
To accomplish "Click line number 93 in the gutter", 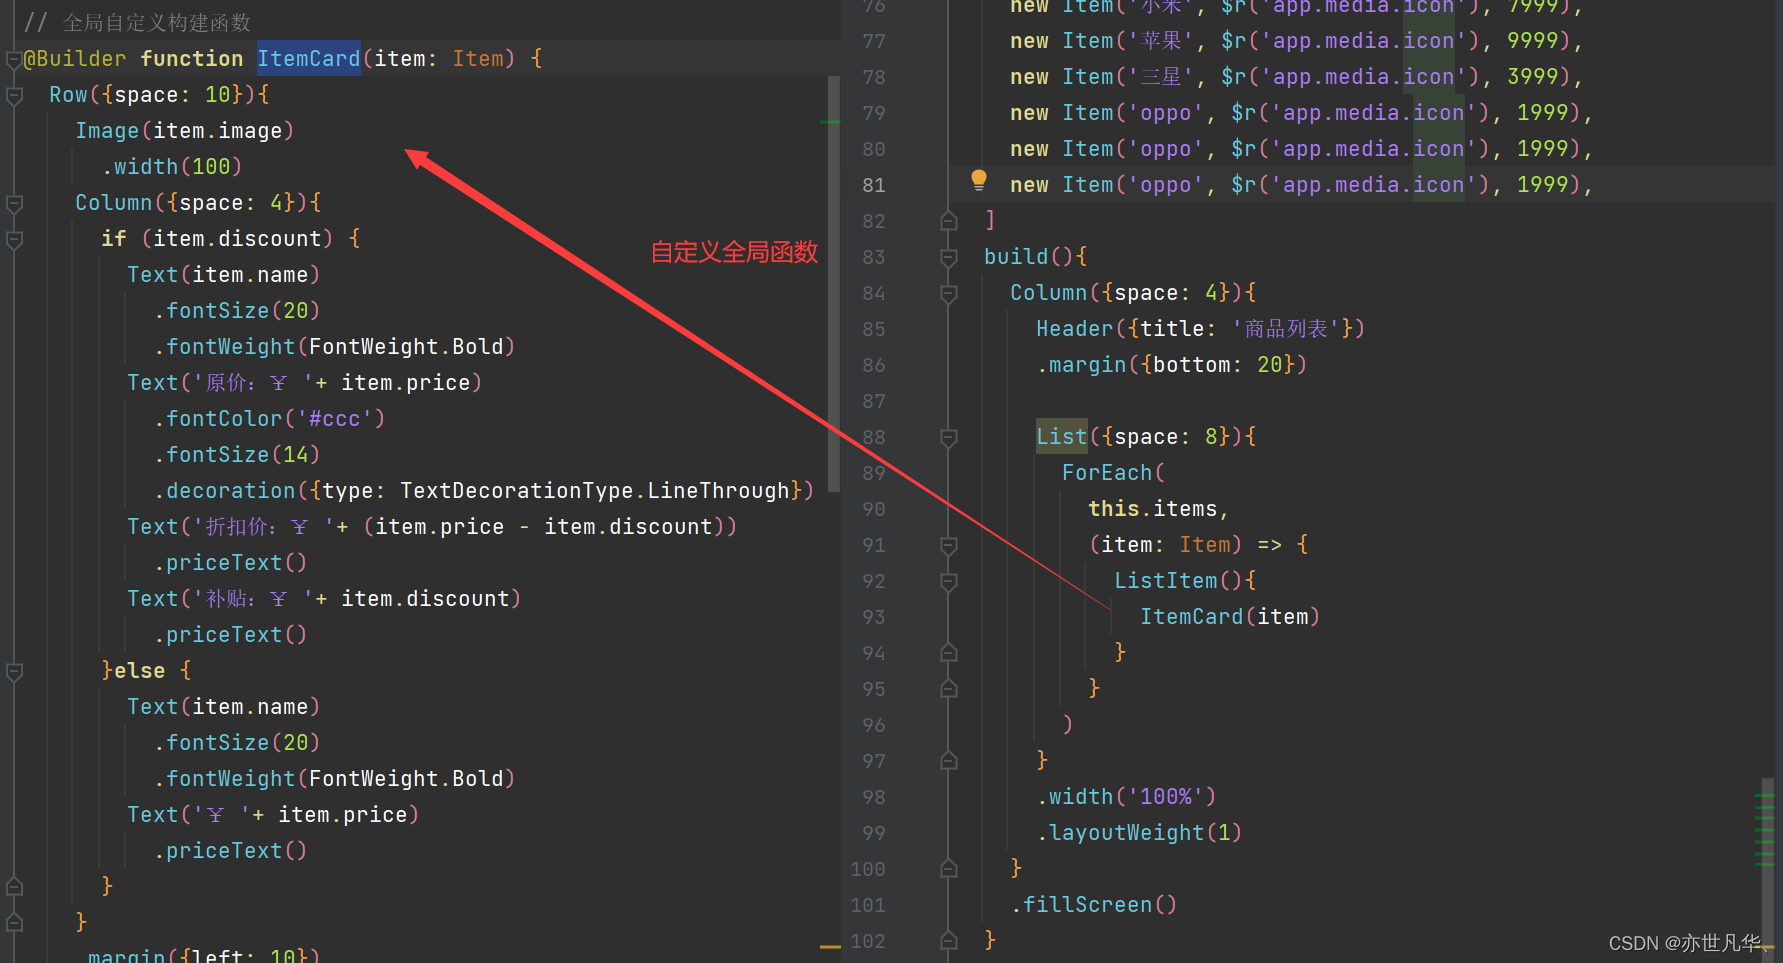I will (x=873, y=617).
